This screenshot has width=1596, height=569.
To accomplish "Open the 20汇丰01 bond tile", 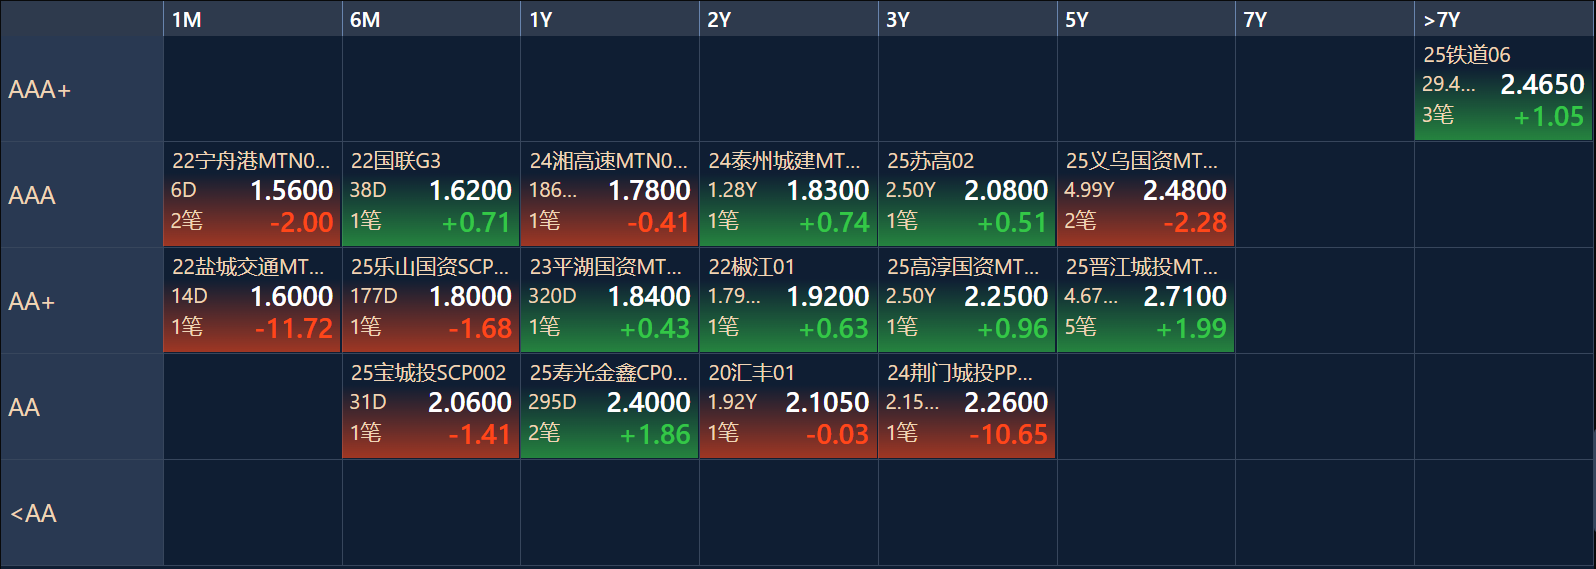I will (x=788, y=407).
